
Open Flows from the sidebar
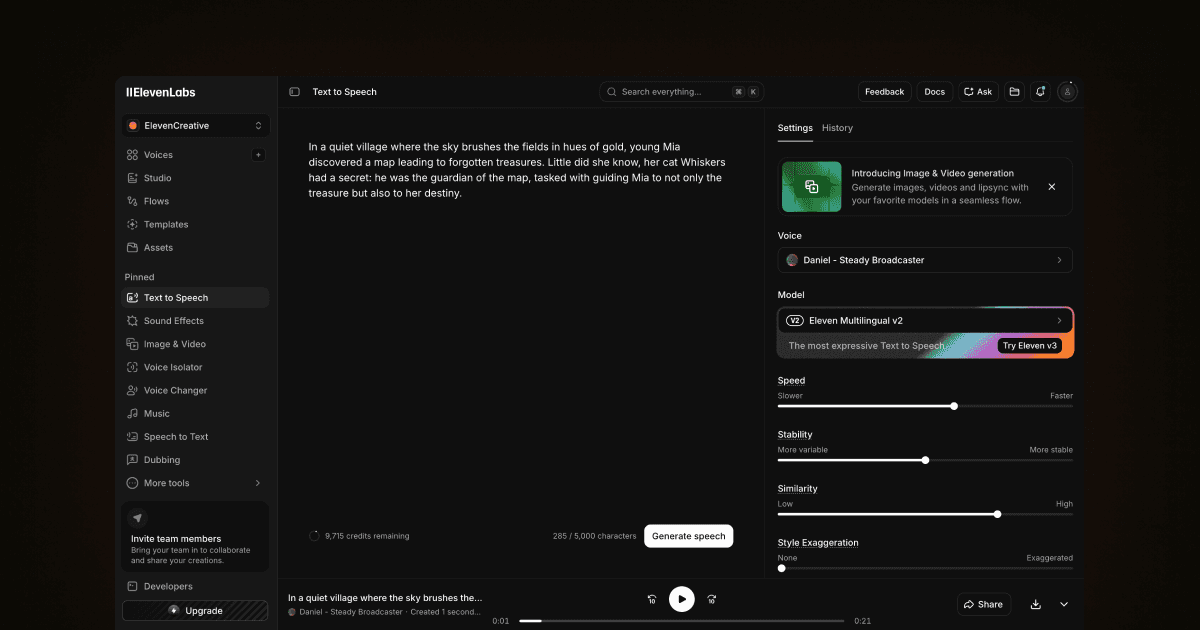coord(195,201)
